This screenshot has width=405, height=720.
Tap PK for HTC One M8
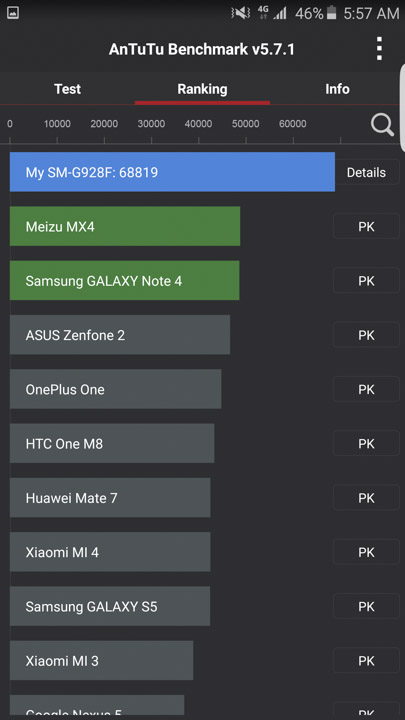[366, 443]
